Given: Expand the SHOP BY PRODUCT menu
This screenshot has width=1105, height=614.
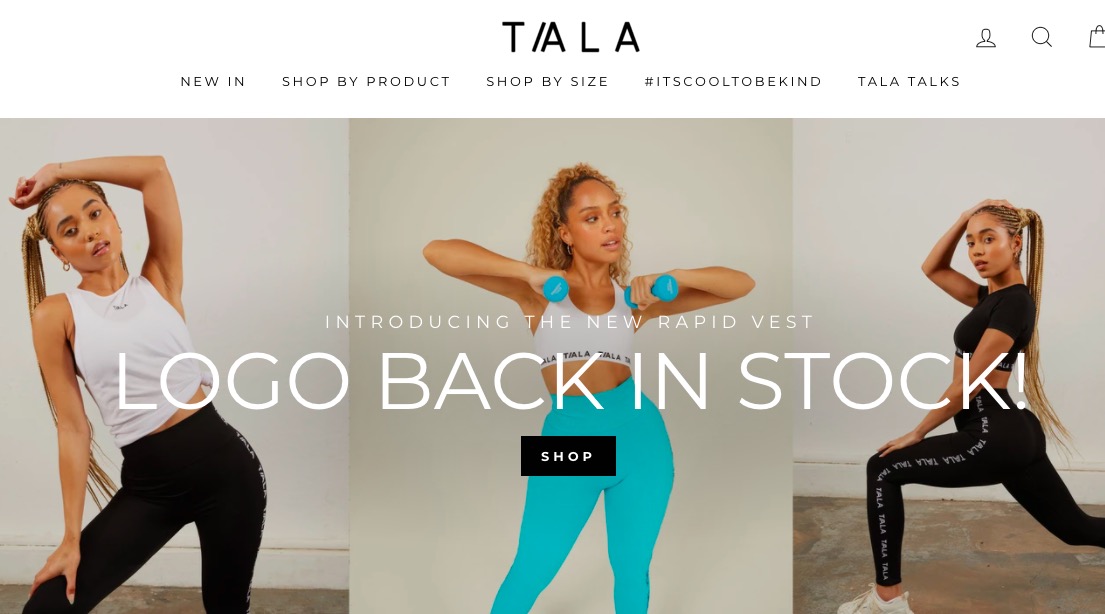Looking at the screenshot, I should (x=366, y=82).
